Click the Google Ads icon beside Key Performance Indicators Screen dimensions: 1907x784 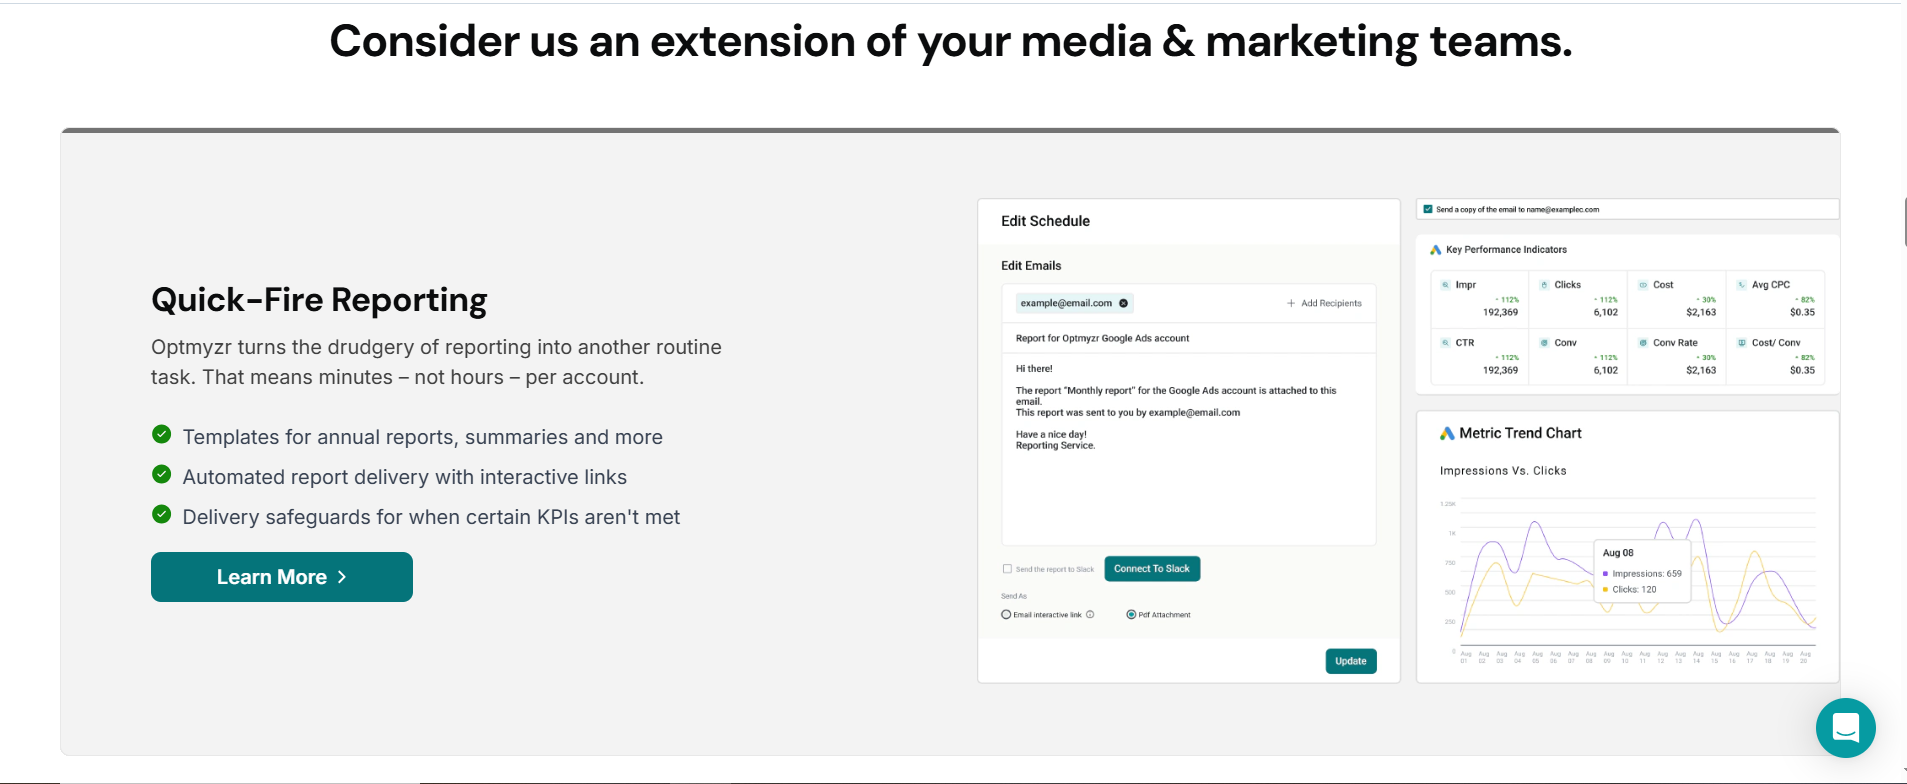[1436, 250]
